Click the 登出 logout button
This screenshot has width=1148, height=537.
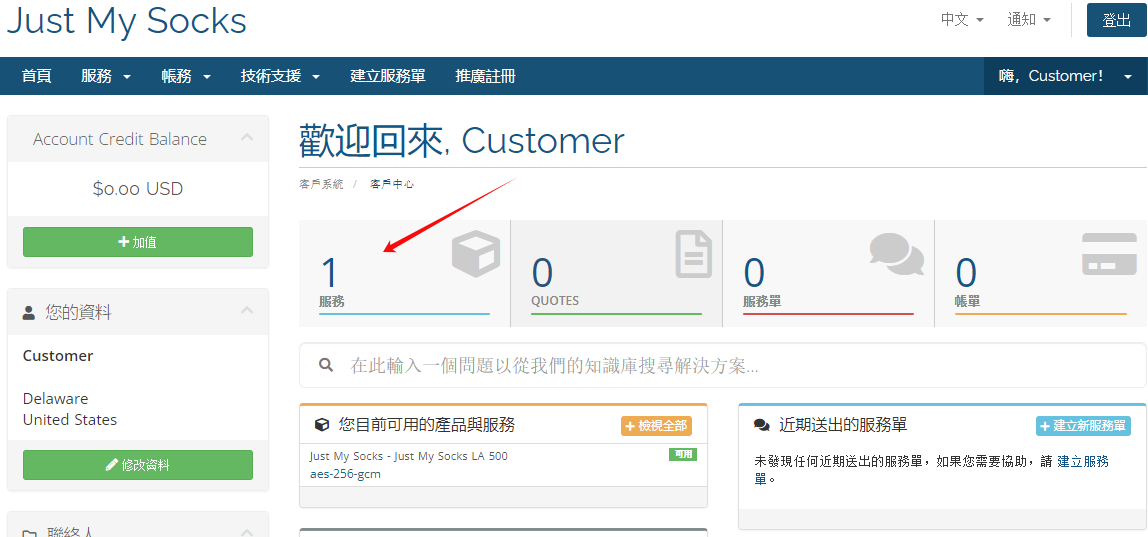tap(1116, 20)
